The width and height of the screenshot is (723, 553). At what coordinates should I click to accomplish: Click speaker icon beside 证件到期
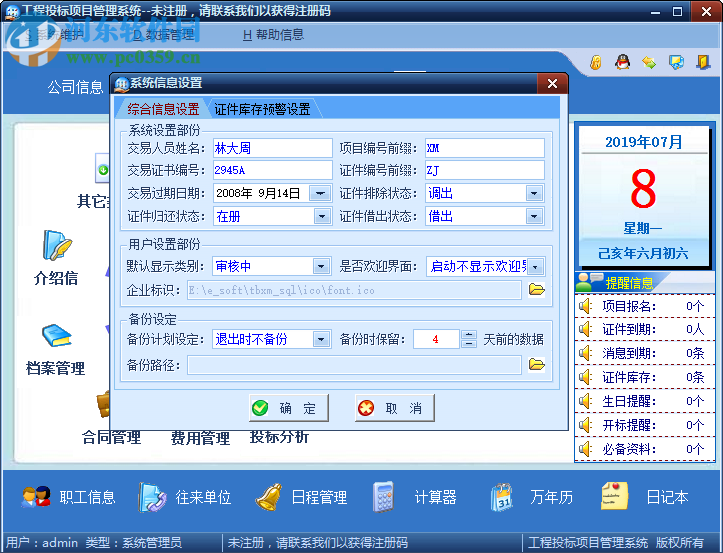coord(586,329)
